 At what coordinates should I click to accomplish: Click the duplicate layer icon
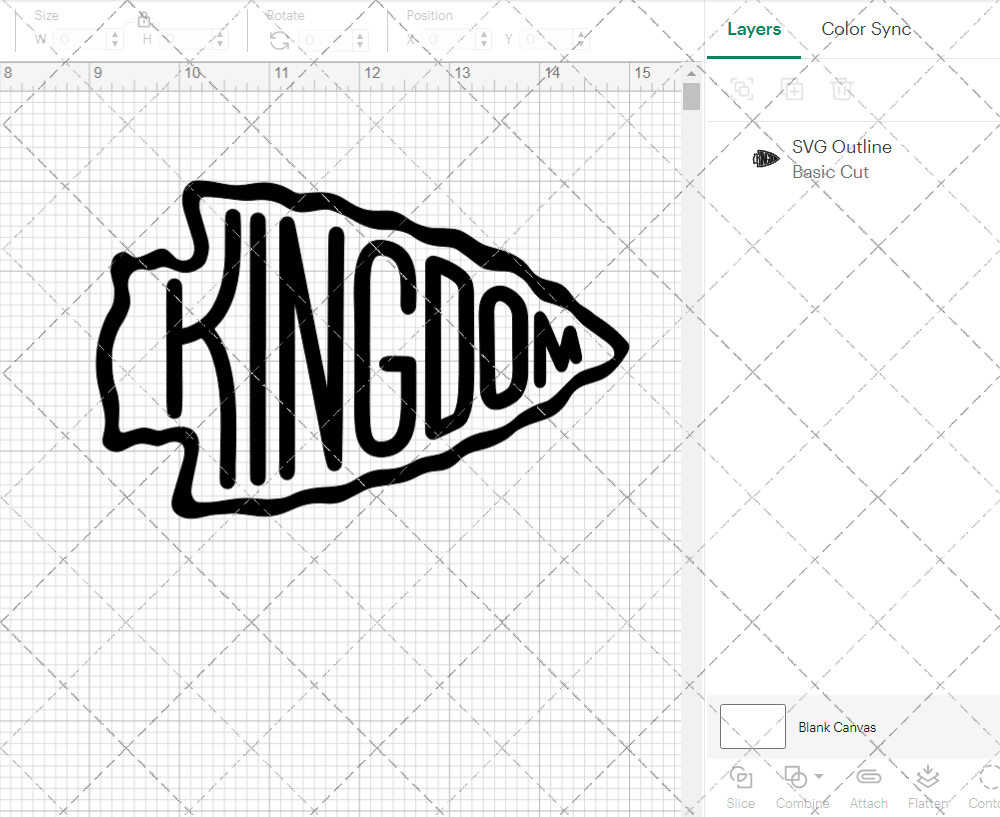point(742,89)
